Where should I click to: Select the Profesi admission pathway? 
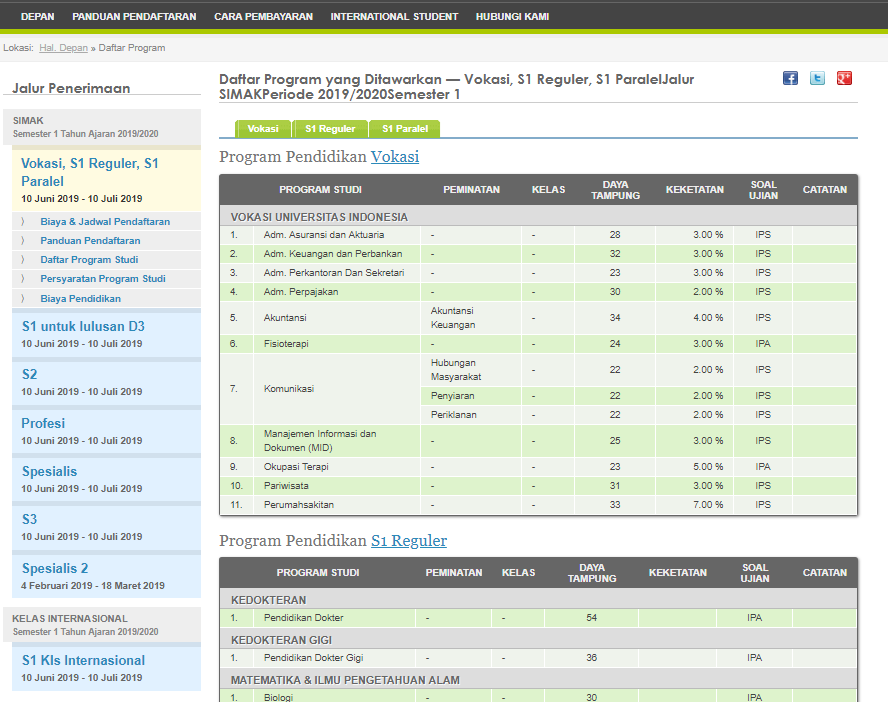click(106, 431)
